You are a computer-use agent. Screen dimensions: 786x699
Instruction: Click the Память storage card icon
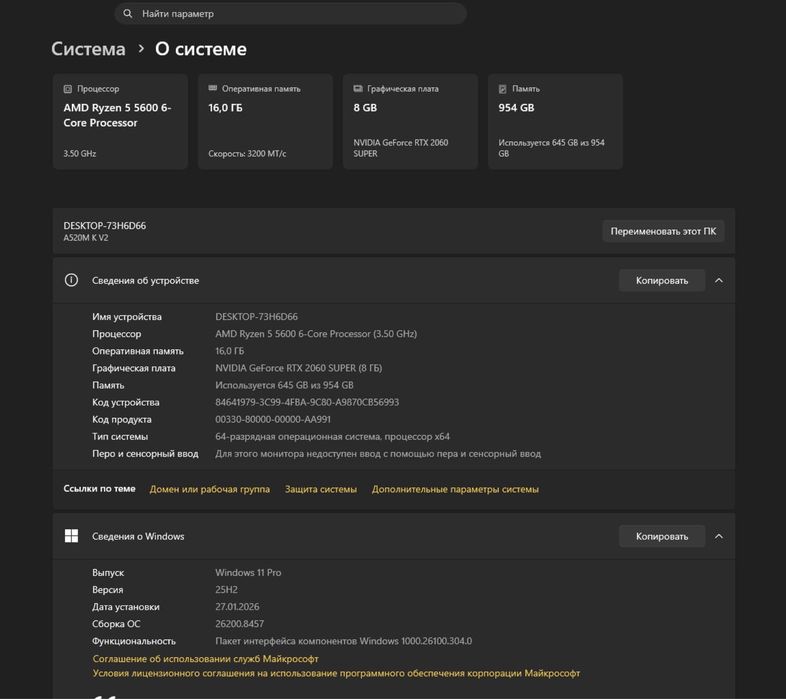pos(503,89)
